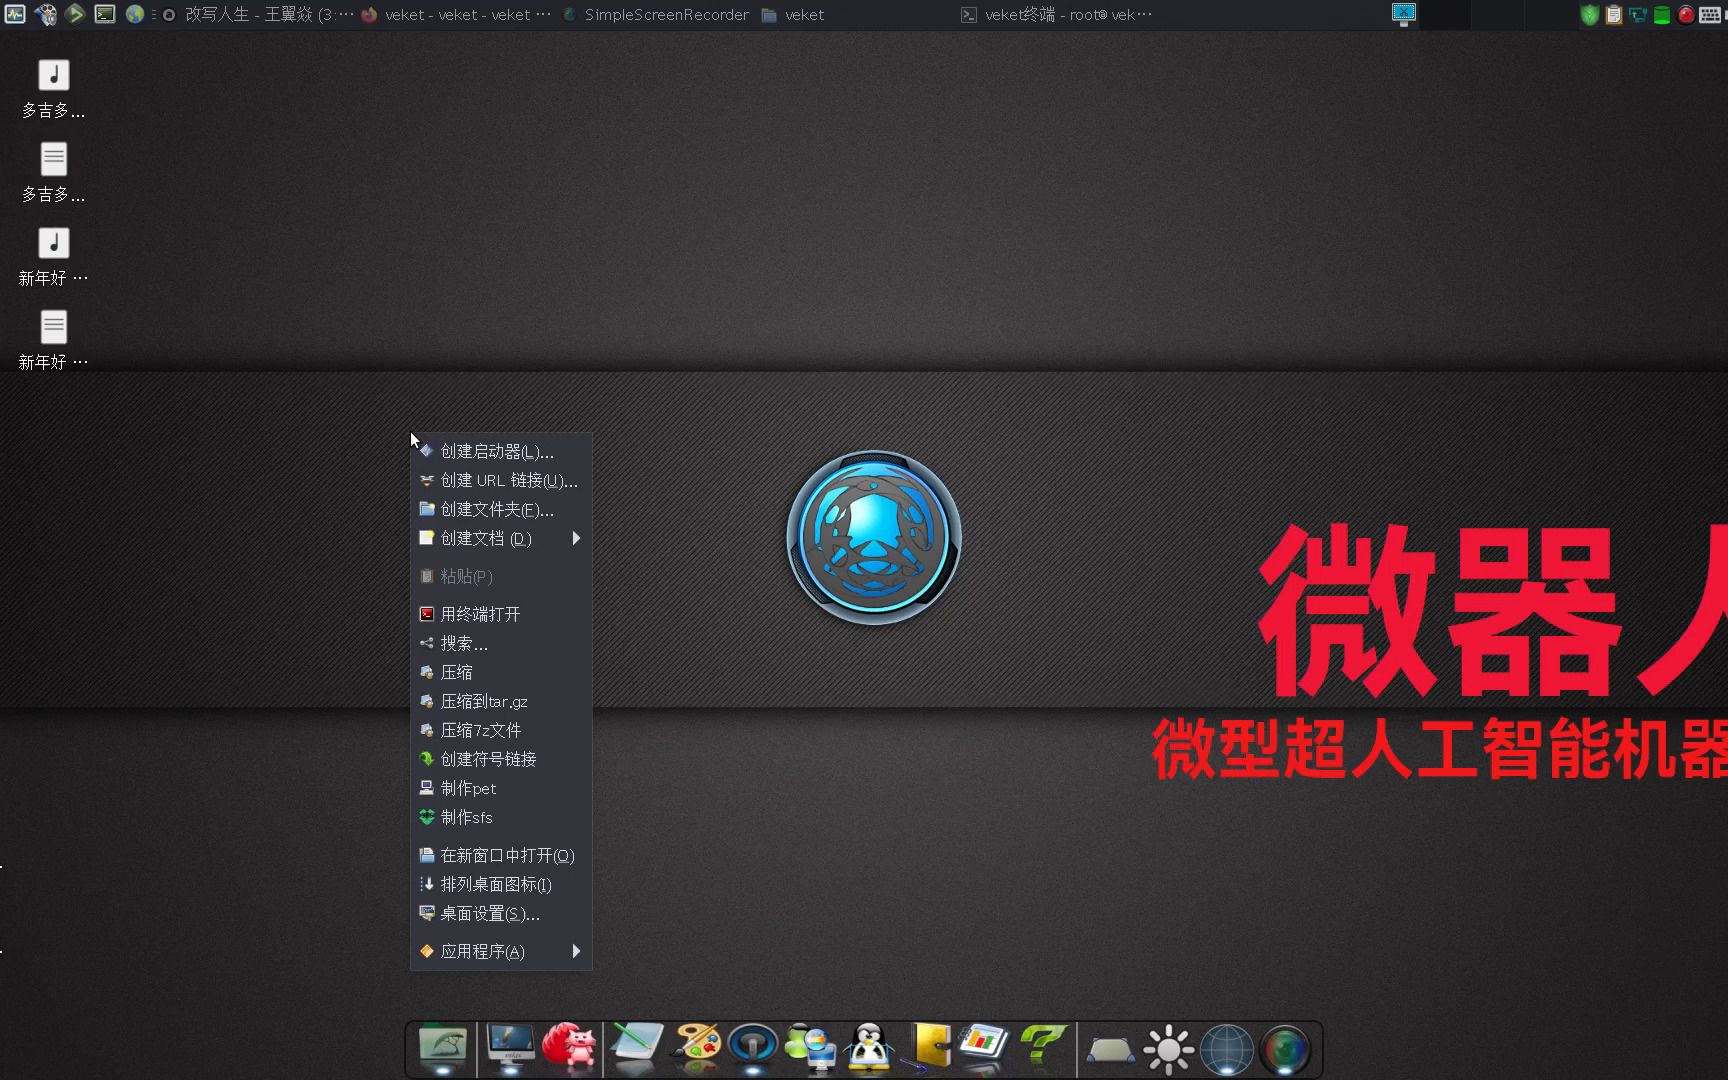This screenshot has height=1080, width=1728.
Task: Switch to the veket file manager taskbar window
Action: [x=792, y=15]
